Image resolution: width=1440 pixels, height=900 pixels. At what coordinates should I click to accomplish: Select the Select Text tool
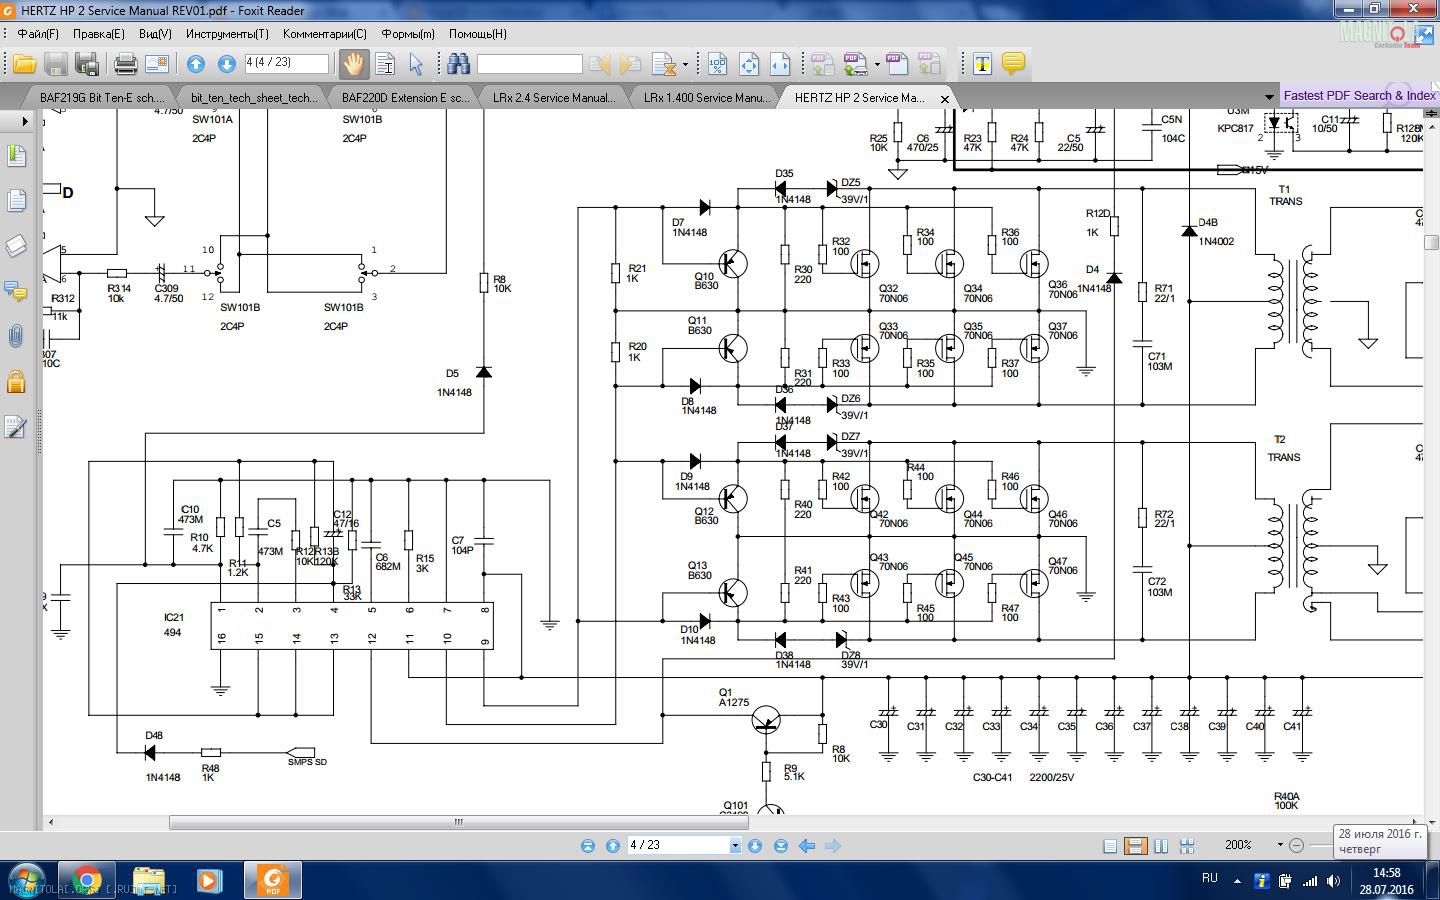[385, 64]
